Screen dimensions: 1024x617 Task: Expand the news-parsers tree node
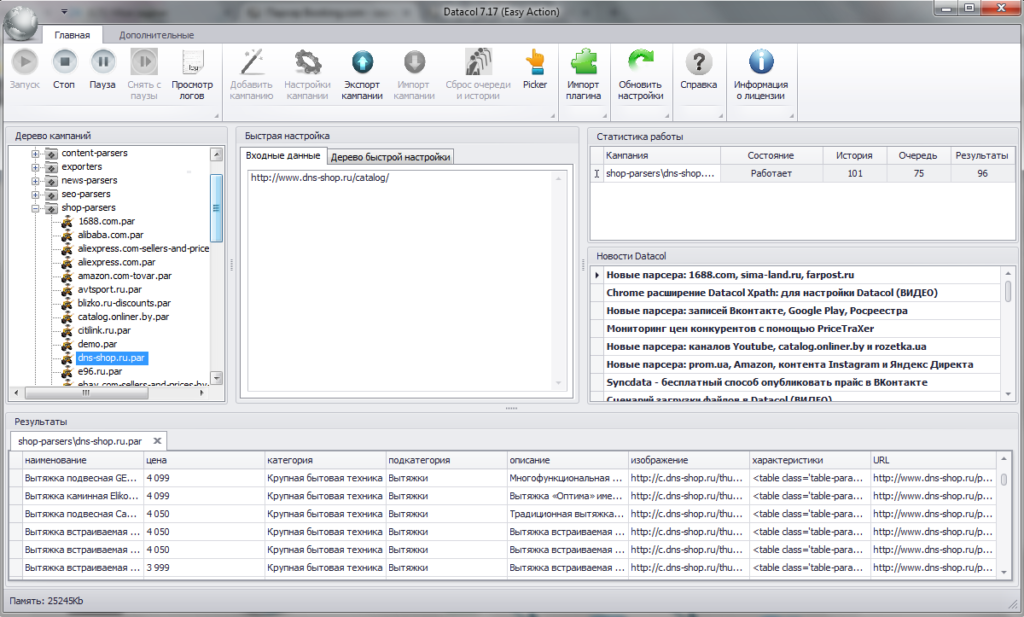pyautogui.click(x=35, y=181)
